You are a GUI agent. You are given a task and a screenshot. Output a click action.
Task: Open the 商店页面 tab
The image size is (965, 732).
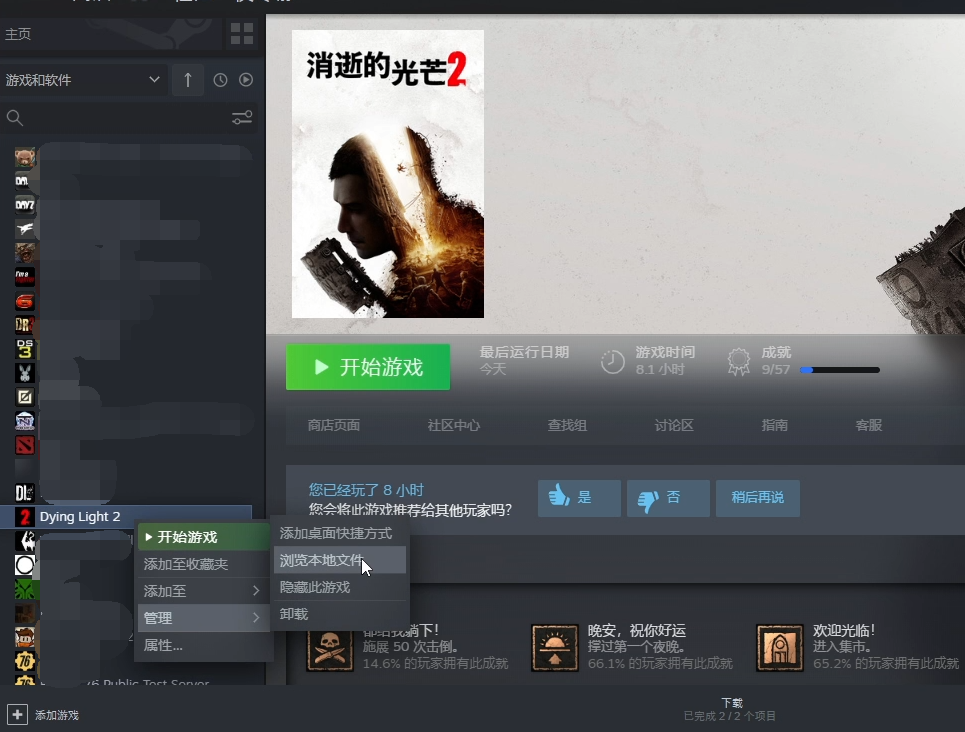(334, 425)
